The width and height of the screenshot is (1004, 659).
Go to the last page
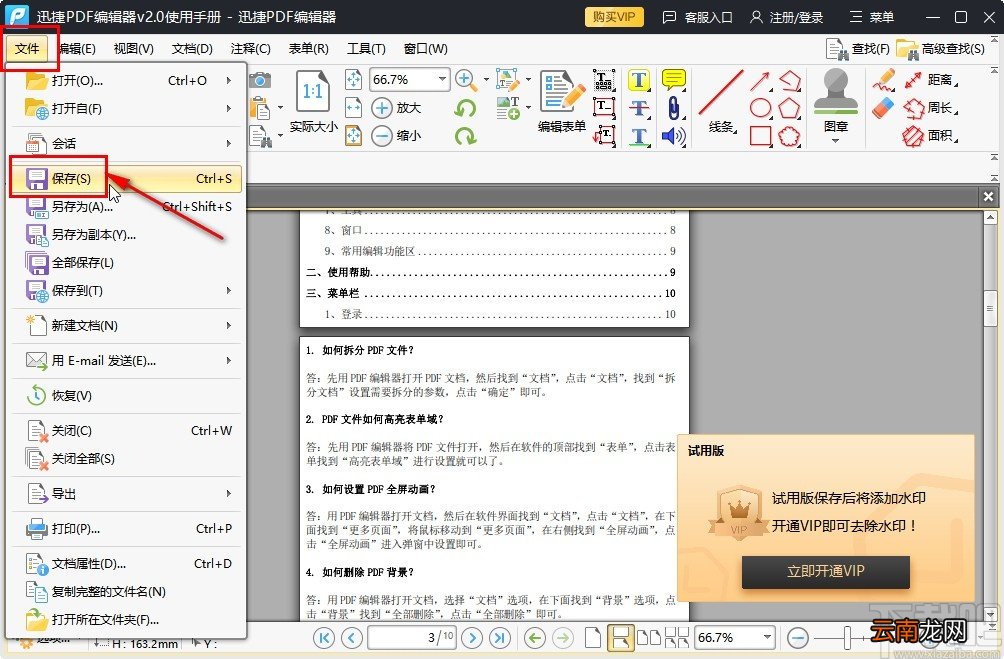499,637
